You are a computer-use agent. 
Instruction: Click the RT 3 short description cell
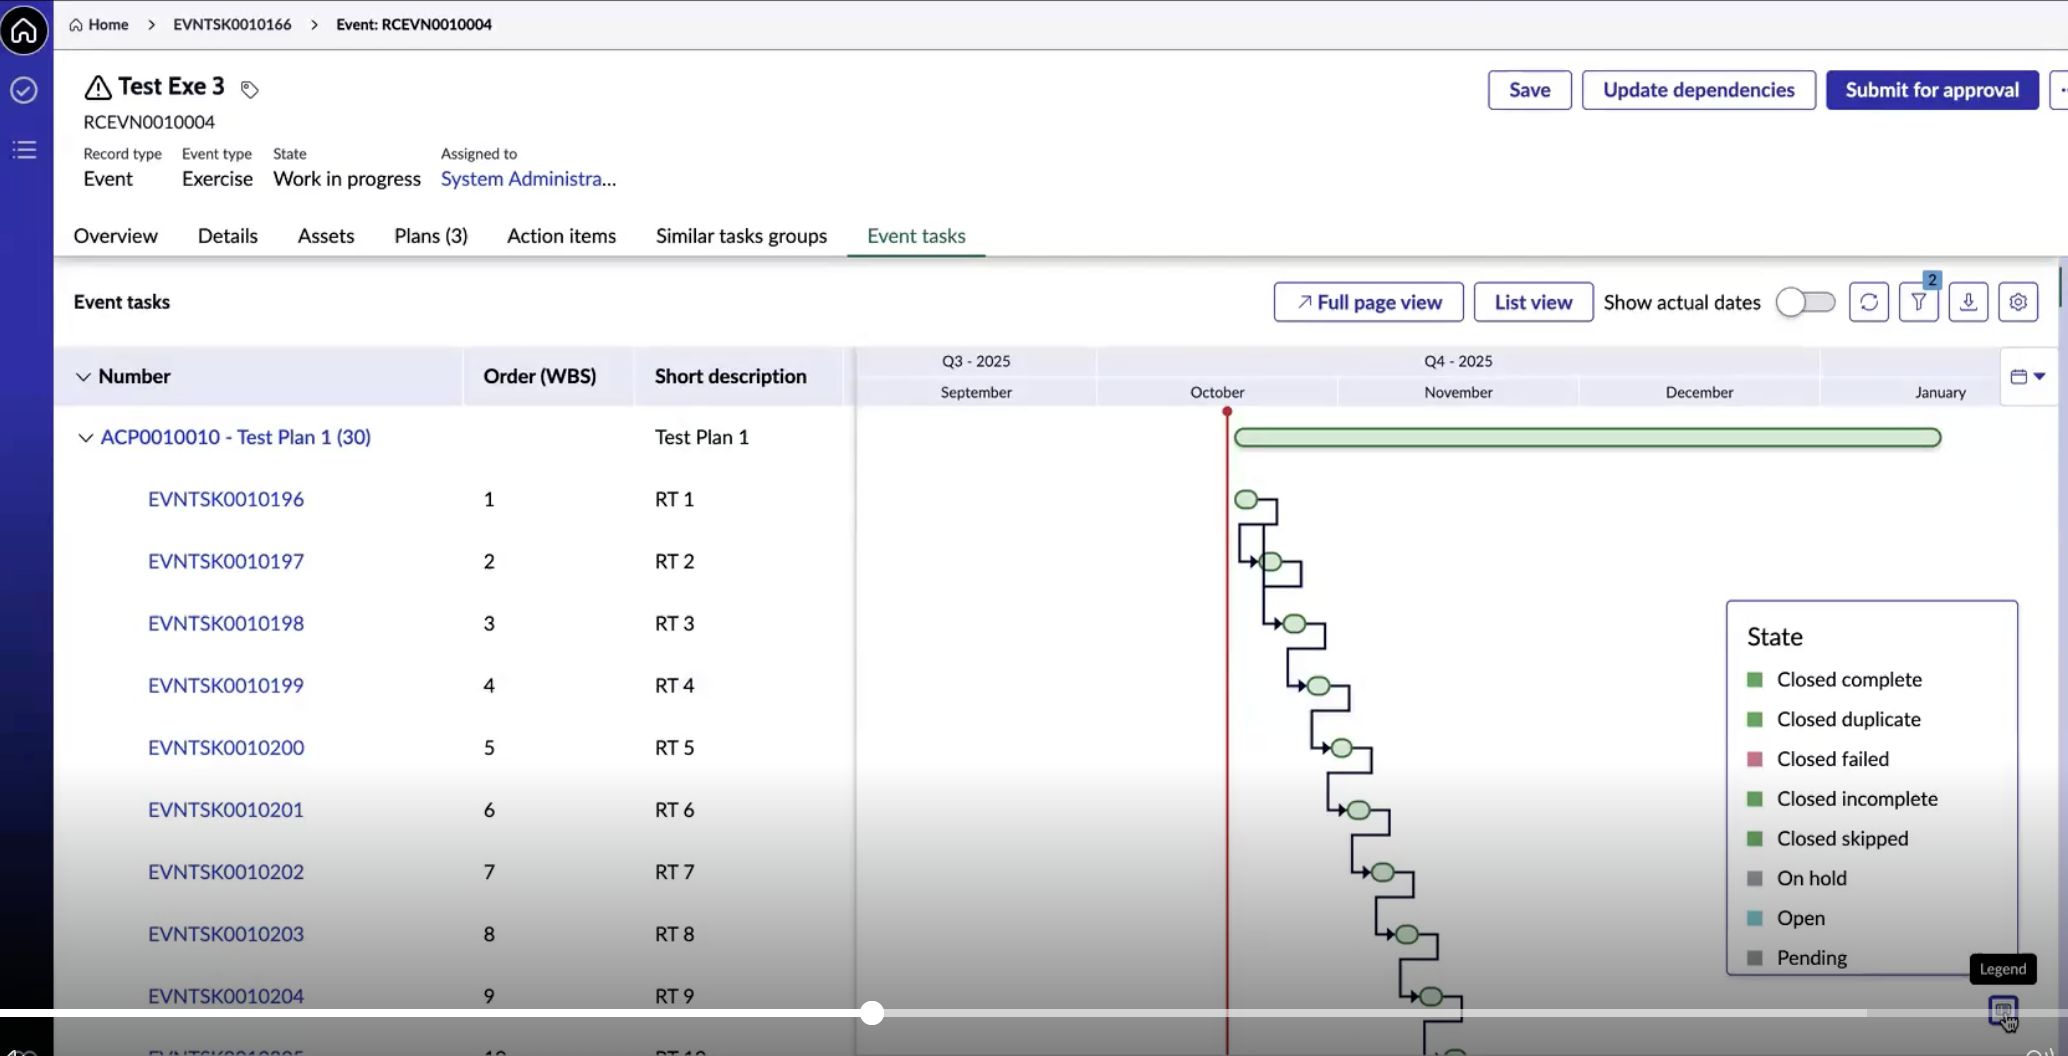[x=674, y=623]
